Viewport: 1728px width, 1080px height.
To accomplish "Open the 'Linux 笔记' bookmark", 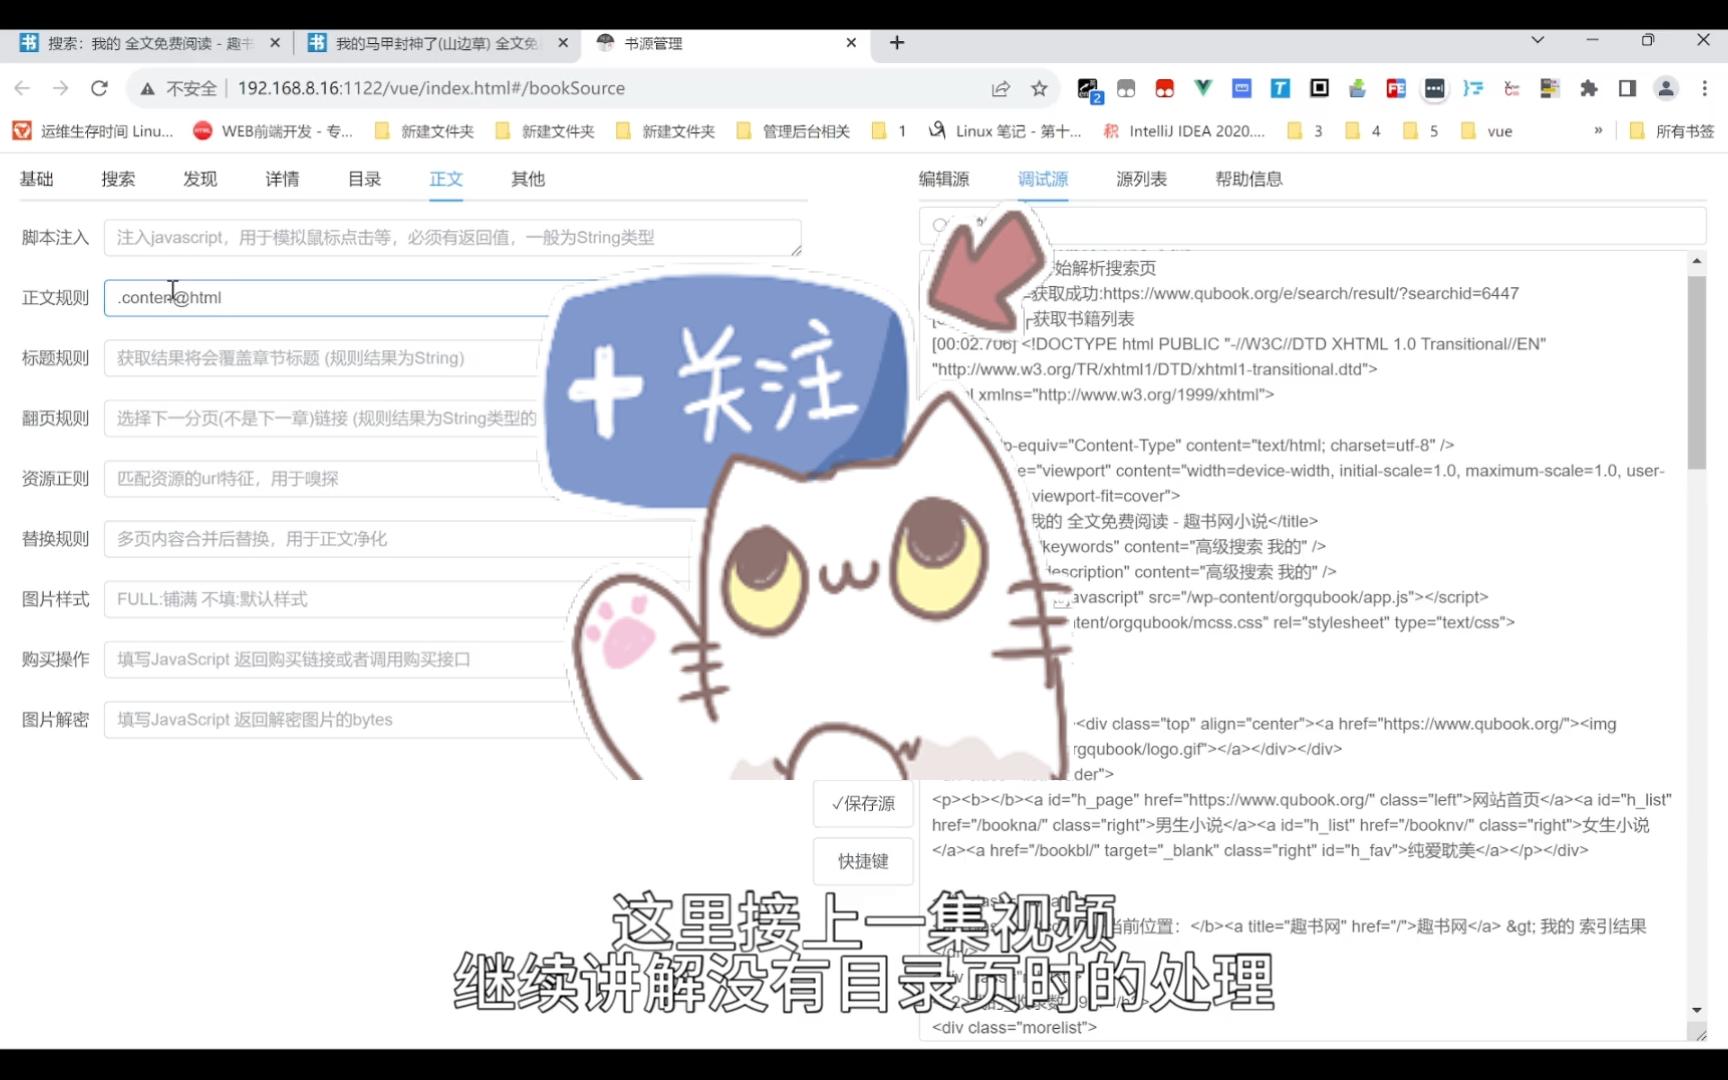I will pyautogui.click(x=1005, y=131).
